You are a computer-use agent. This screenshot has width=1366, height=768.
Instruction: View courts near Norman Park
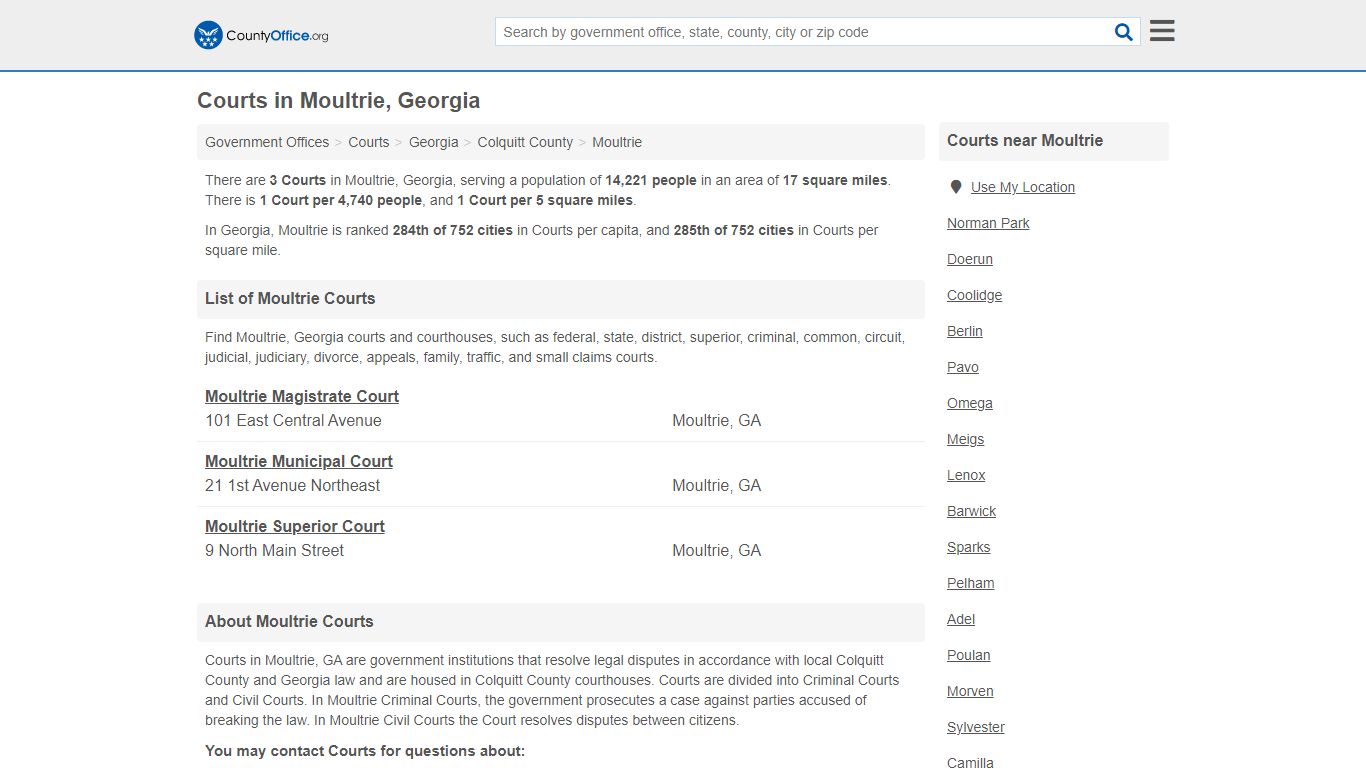coord(988,223)
